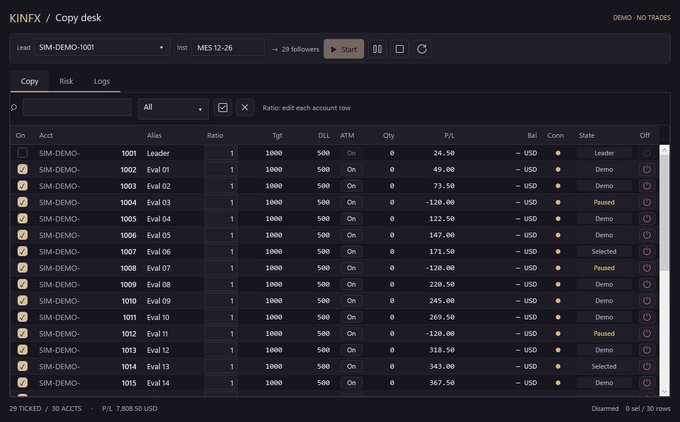
Task: Click the Acct column header
Action: coord(46,135)
